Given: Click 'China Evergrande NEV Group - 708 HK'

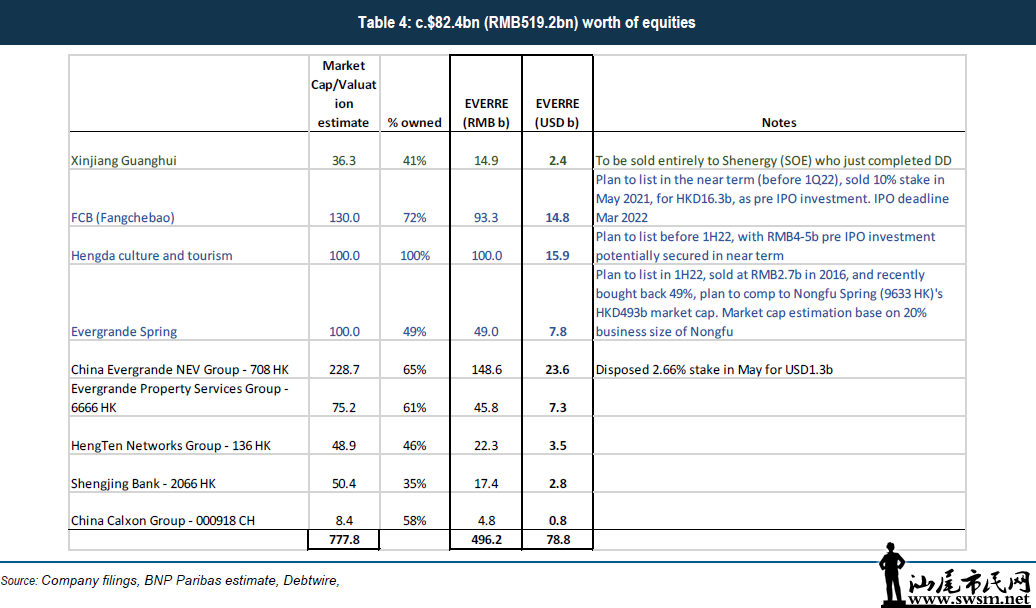Looking at the screenshot, I should tap(180, 369).
